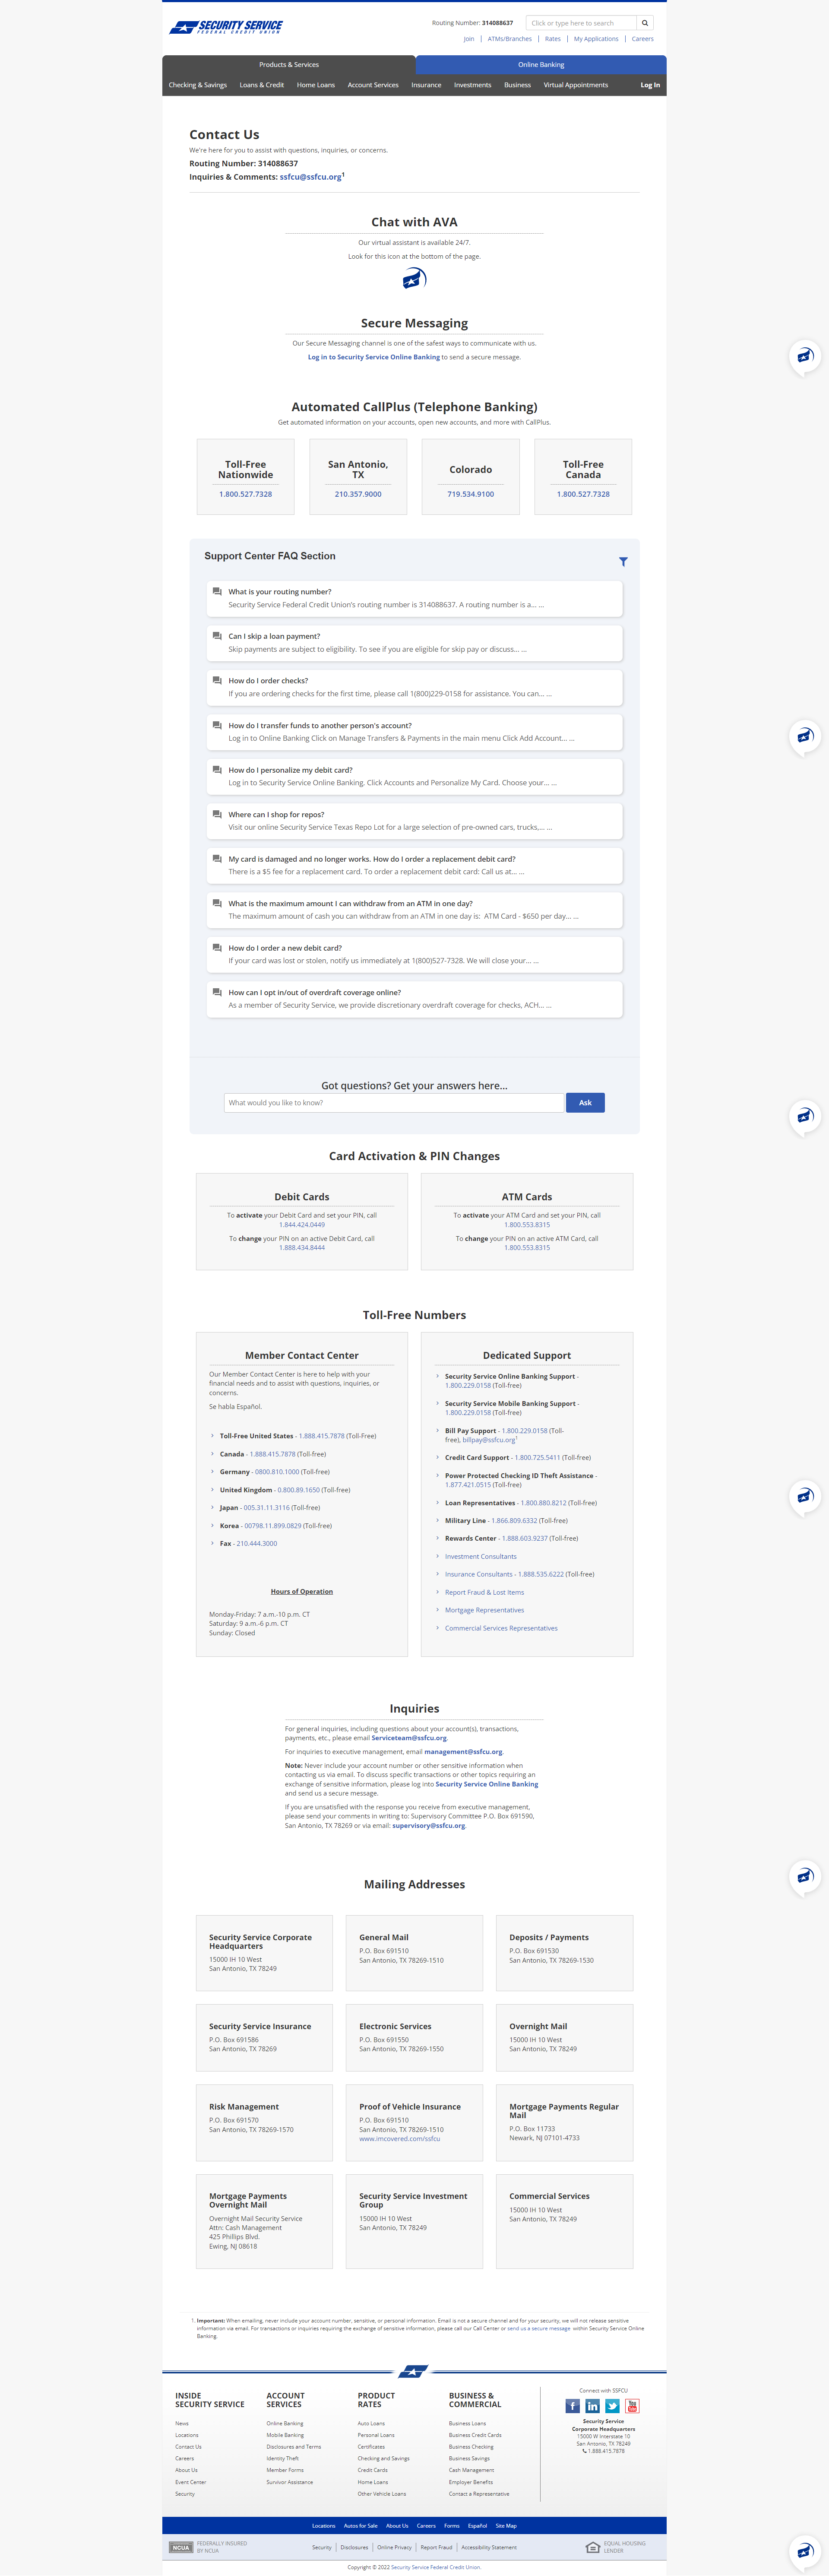Click debit card activation number 1.844.424.0449

[x=302, y=1225]
